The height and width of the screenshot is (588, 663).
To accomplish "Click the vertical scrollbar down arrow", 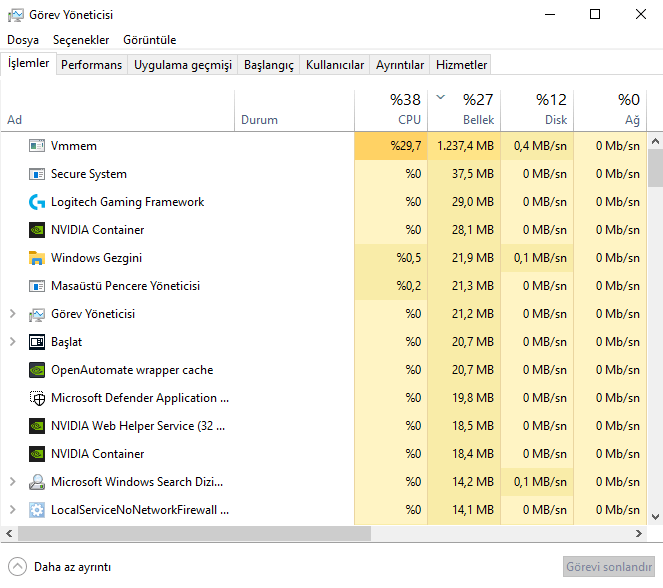I will 655,517.
